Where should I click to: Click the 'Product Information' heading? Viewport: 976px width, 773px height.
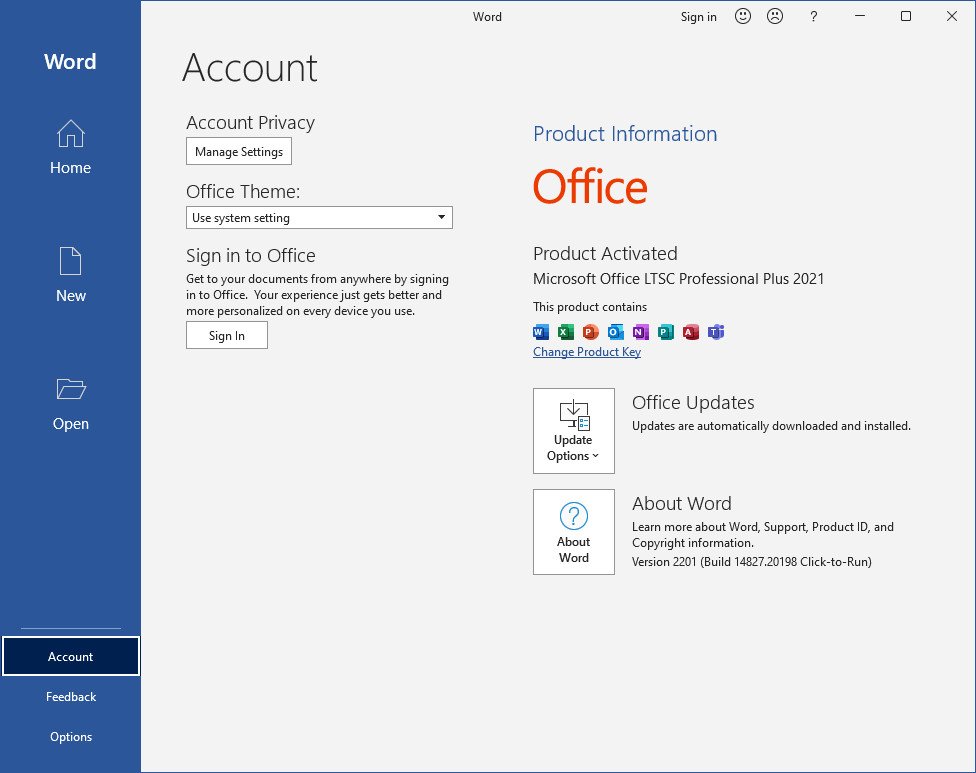pos(625,134)
